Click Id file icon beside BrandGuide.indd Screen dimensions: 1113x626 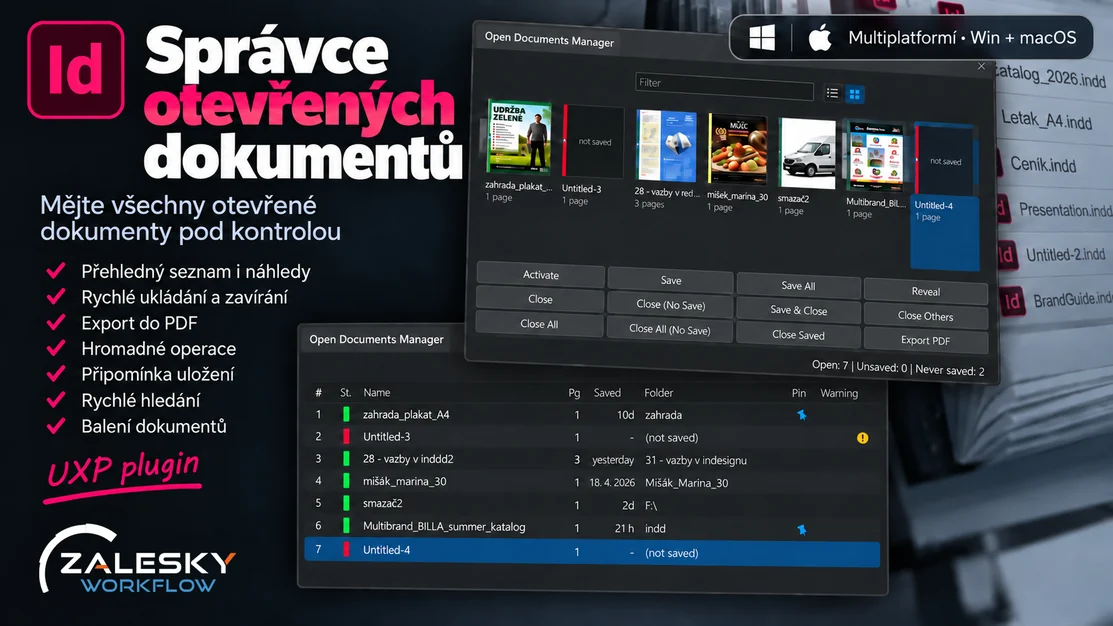(1012, 302)
